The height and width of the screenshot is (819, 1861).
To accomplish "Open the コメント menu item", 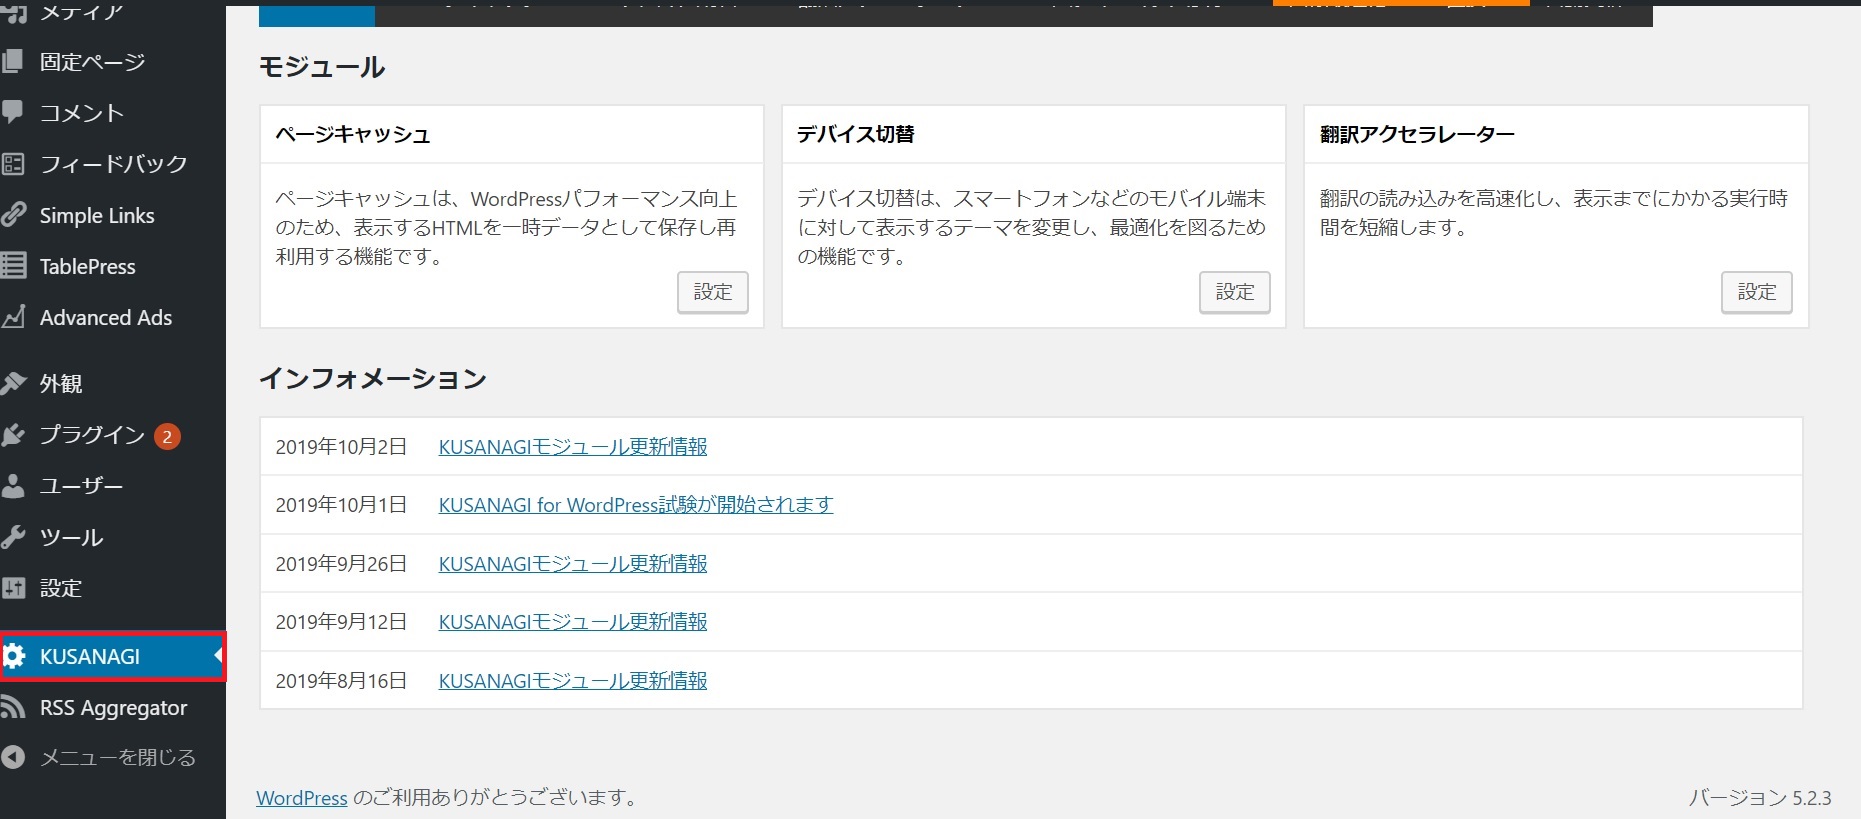I will (x=82, y=113).
